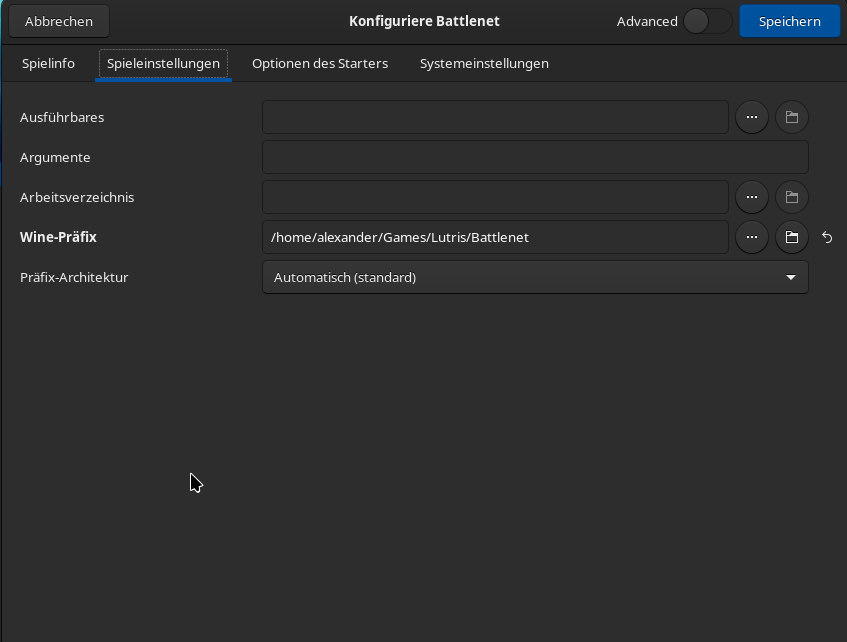The image size is (847, 642).
Task: Click the Wine-Präfix label
Action: (58, 237)
